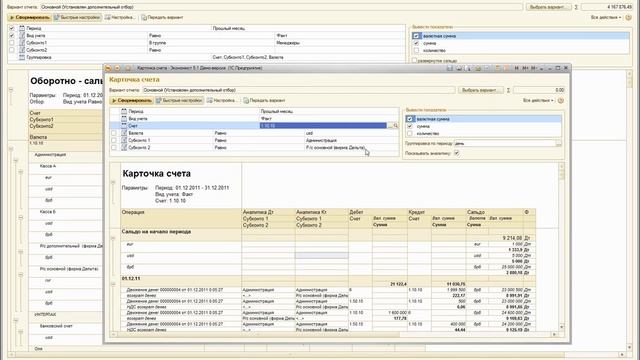Click the edit icon of the Валюта row
Viewport: 640px width, 360px height.
point(124,133)
